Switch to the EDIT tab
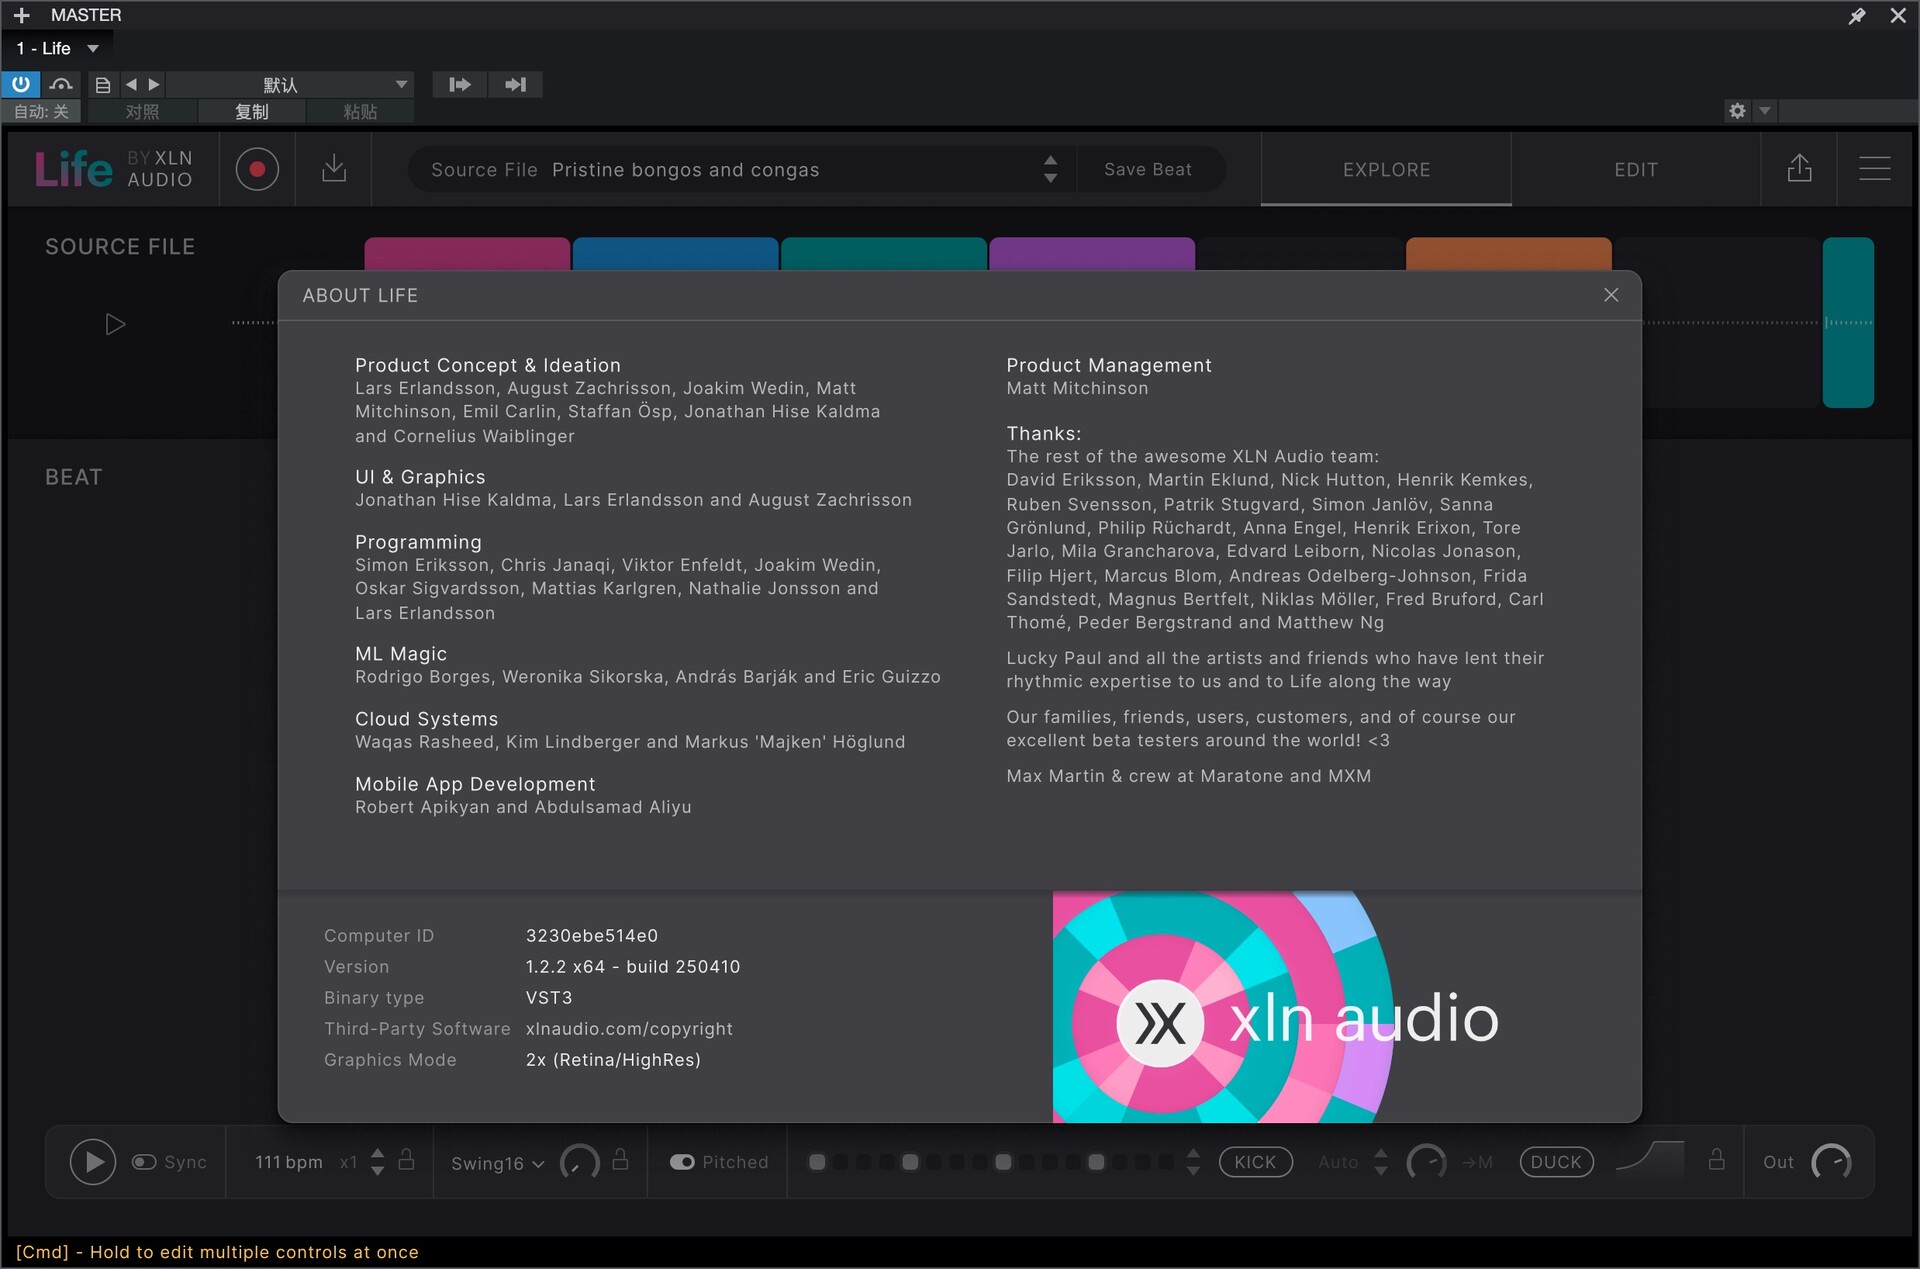1920x1269 pixels. click(x=1636, y=170)
